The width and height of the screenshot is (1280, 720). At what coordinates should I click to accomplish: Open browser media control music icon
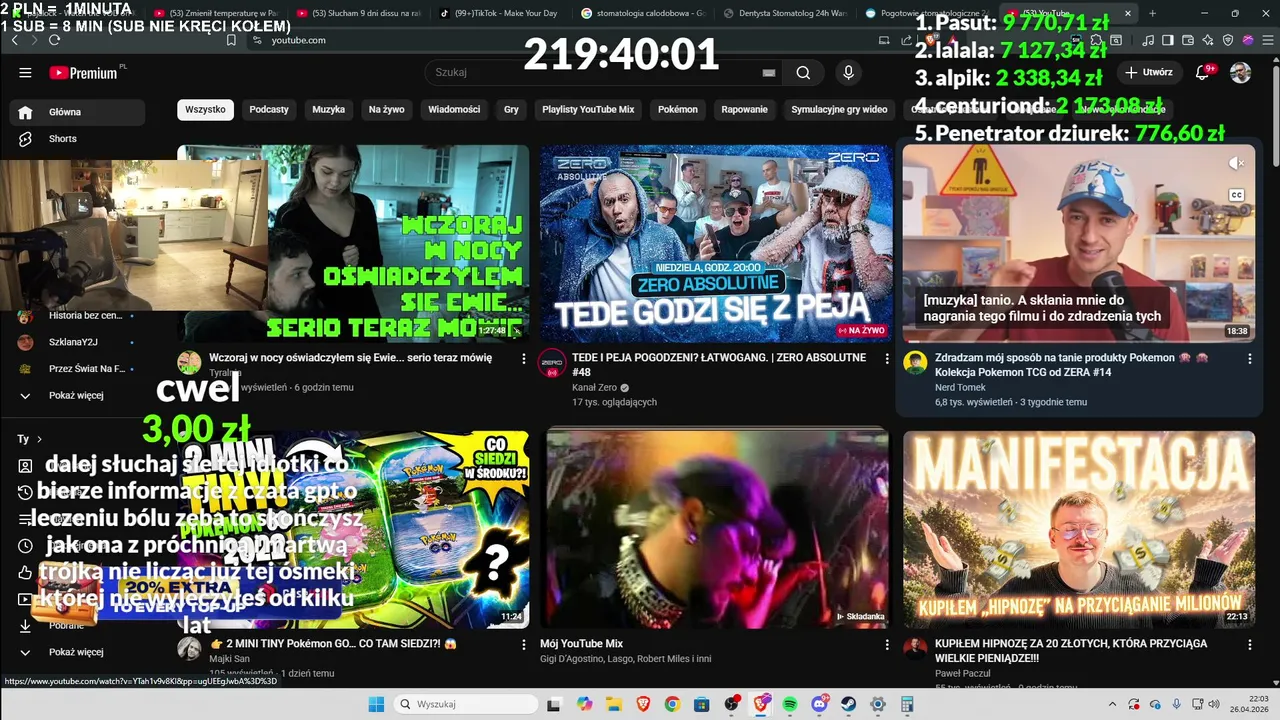tap(1148, 40)
